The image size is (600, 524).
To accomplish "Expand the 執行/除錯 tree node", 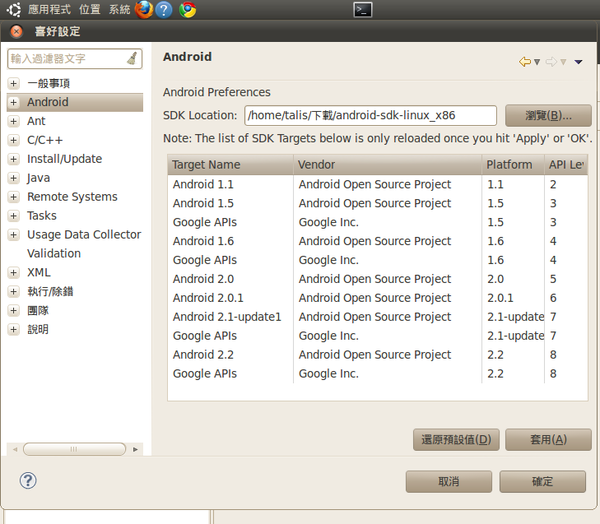I will pos(13,292).
